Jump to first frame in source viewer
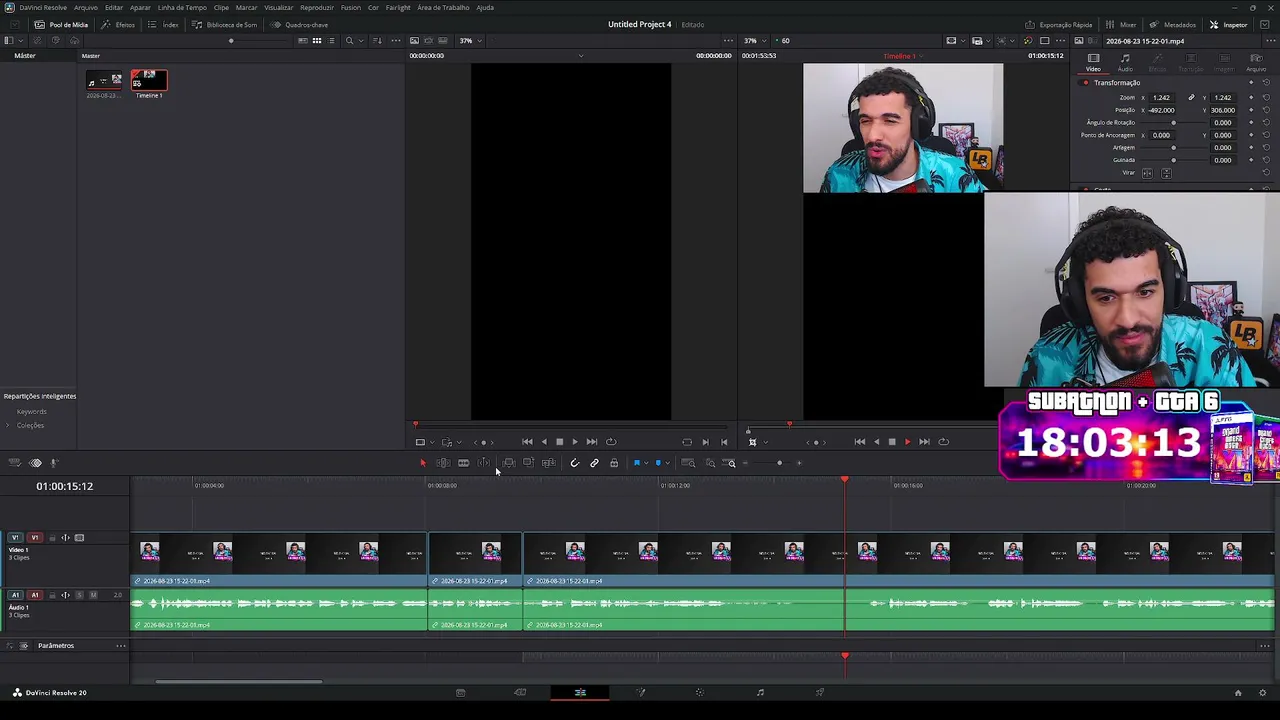The width and height of the screenshot is (1280, 720). [x=527, y=442]
